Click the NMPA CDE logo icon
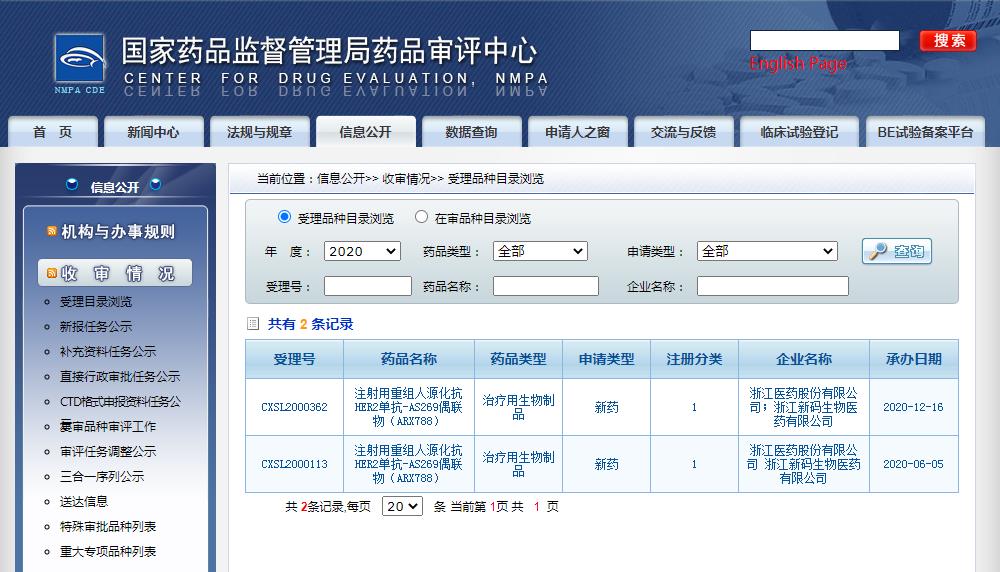This screenshot has height=572, width=1000. pyautogui.click(x=79, y=62)
